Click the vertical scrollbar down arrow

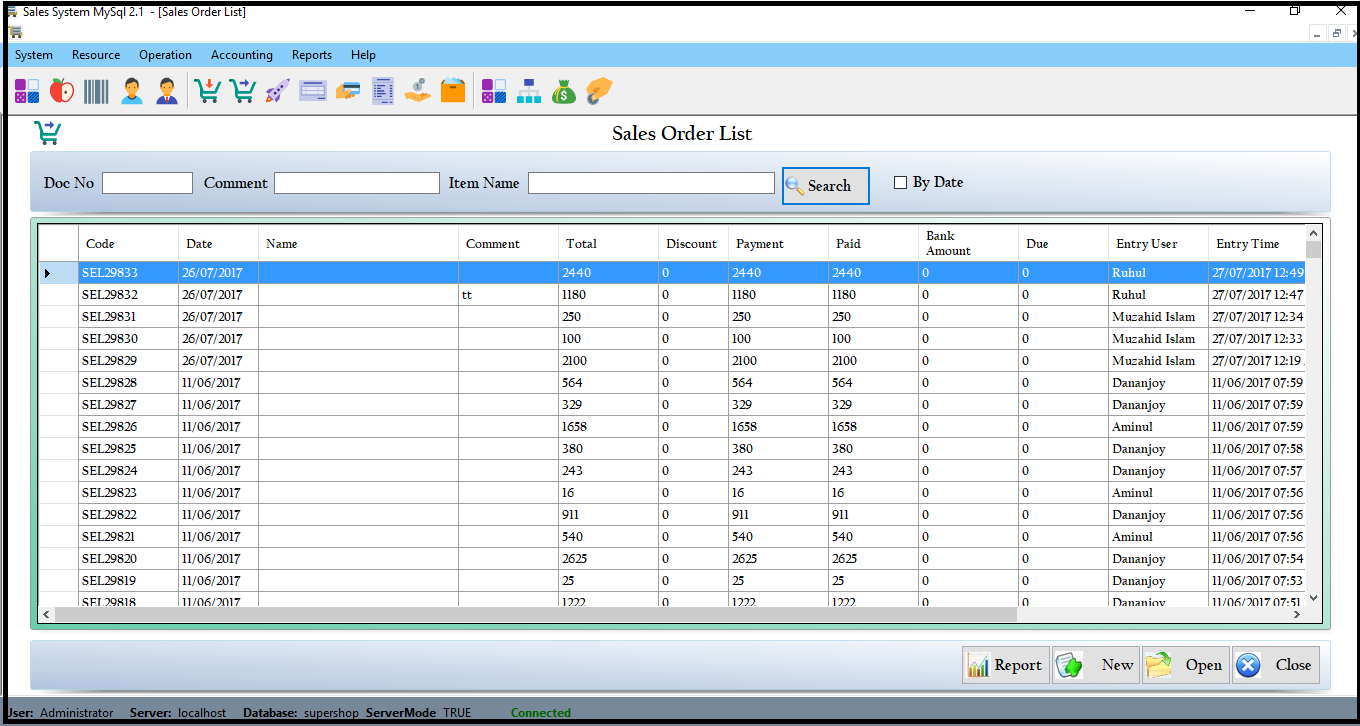click(1313, 597)
